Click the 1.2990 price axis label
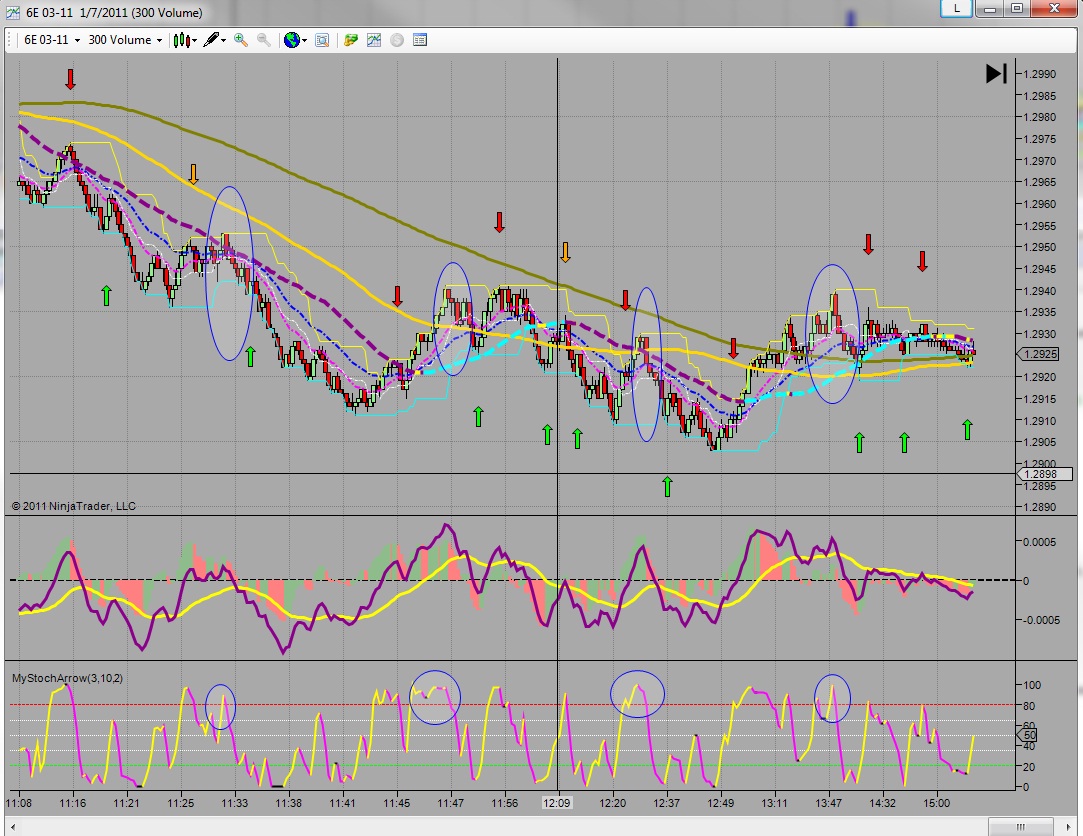Image resolution: width=1083 pixels, height=836 pixels. (x=1039, y=74)
